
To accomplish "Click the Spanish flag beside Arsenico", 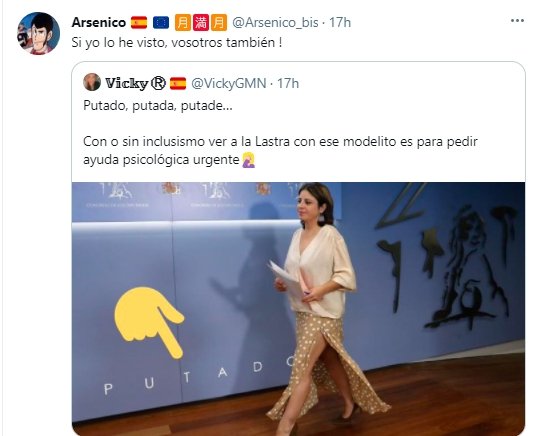I will click(x=139, y=23).
